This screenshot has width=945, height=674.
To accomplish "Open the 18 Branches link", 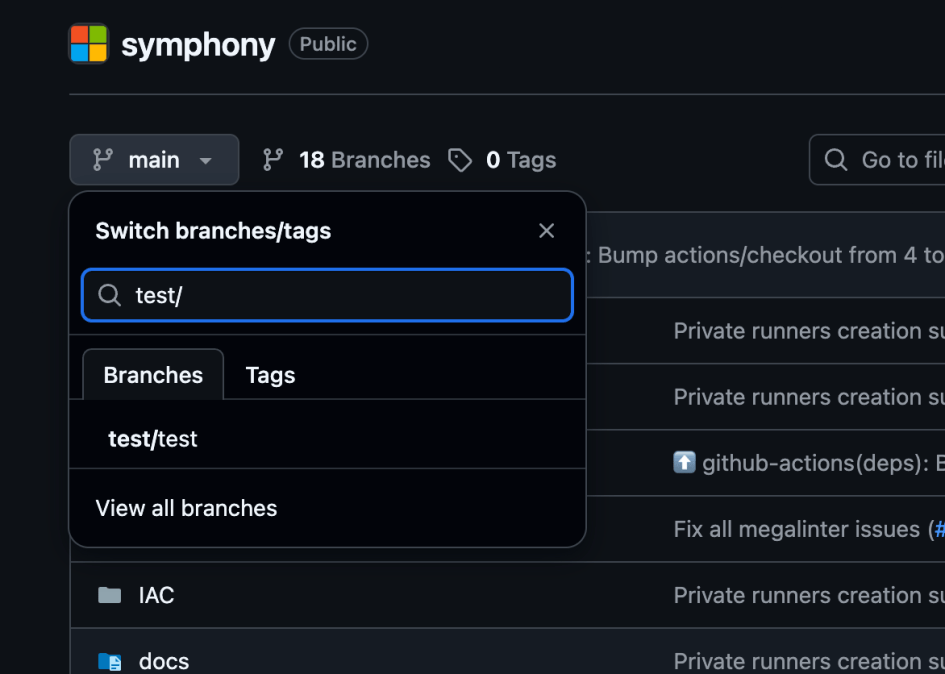I will pos(364,160).
